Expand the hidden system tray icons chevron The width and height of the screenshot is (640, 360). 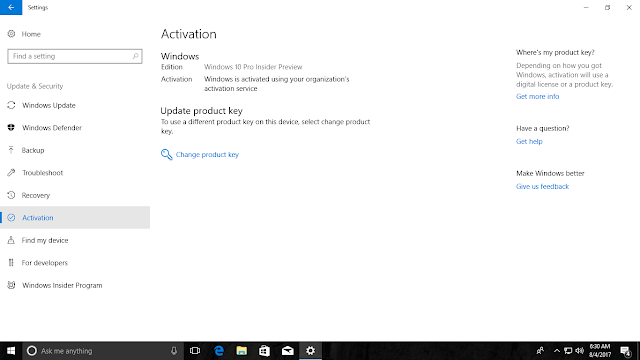coord(557,351)
